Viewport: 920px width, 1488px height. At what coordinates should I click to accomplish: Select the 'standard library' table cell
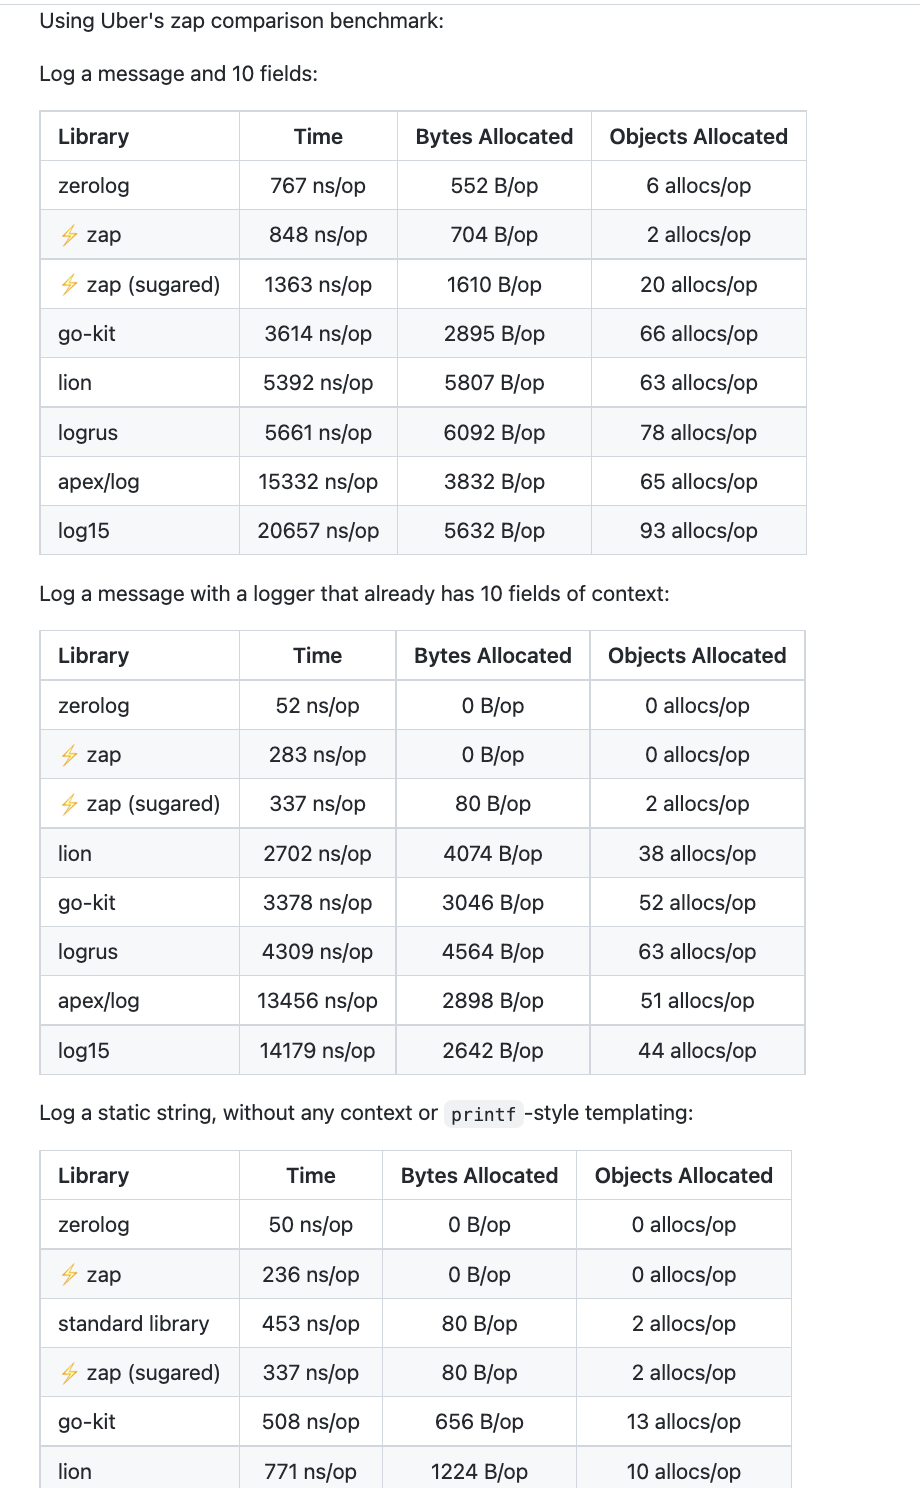pos(134,1324)
